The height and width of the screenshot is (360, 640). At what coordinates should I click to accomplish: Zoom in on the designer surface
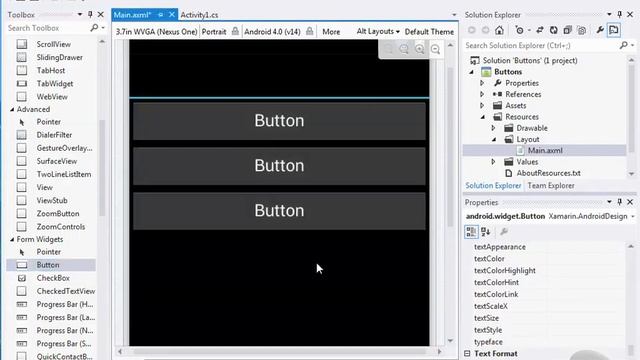(x=420, y=49)
